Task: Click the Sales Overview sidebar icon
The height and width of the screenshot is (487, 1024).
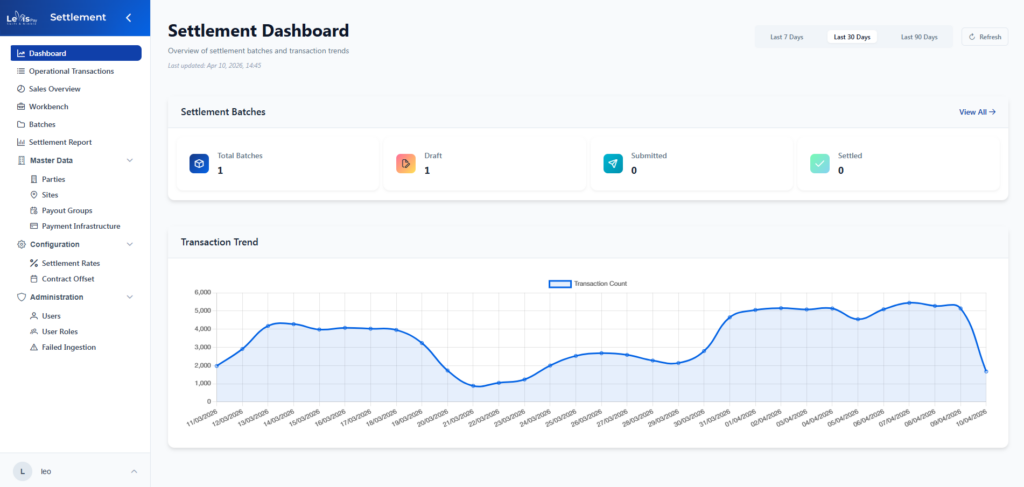Action: tap(21, 89)
